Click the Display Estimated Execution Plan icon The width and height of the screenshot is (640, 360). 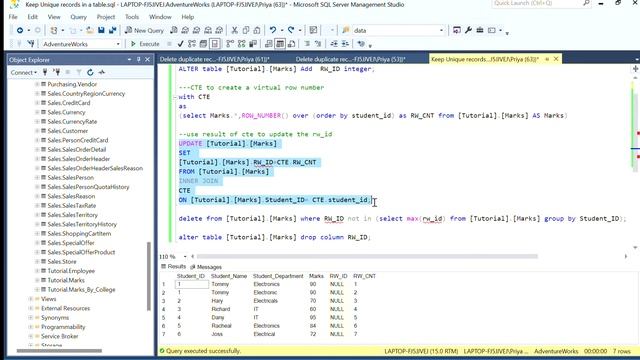pyautogui.click(x=192, y=44)
